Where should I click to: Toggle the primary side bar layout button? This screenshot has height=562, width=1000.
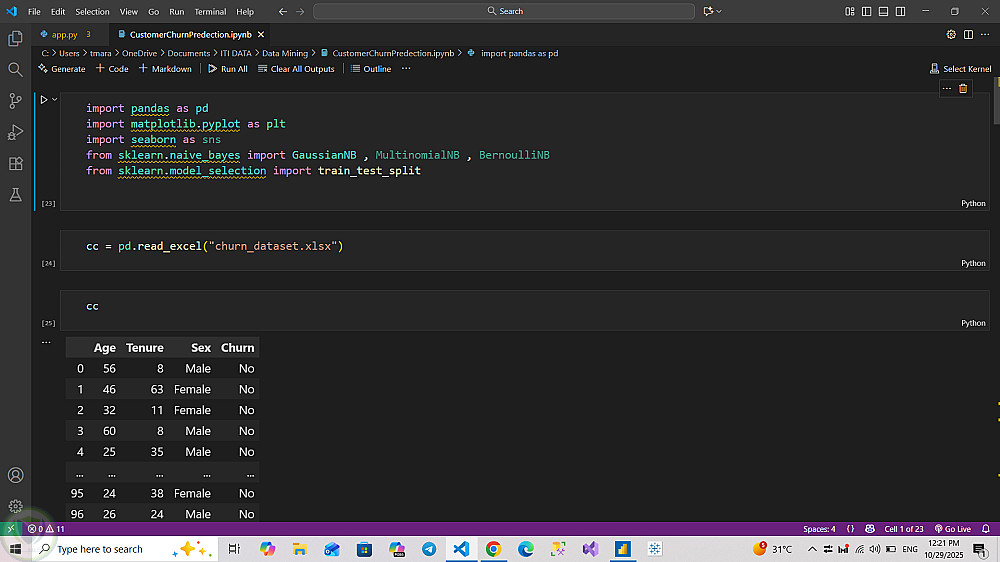868,11
